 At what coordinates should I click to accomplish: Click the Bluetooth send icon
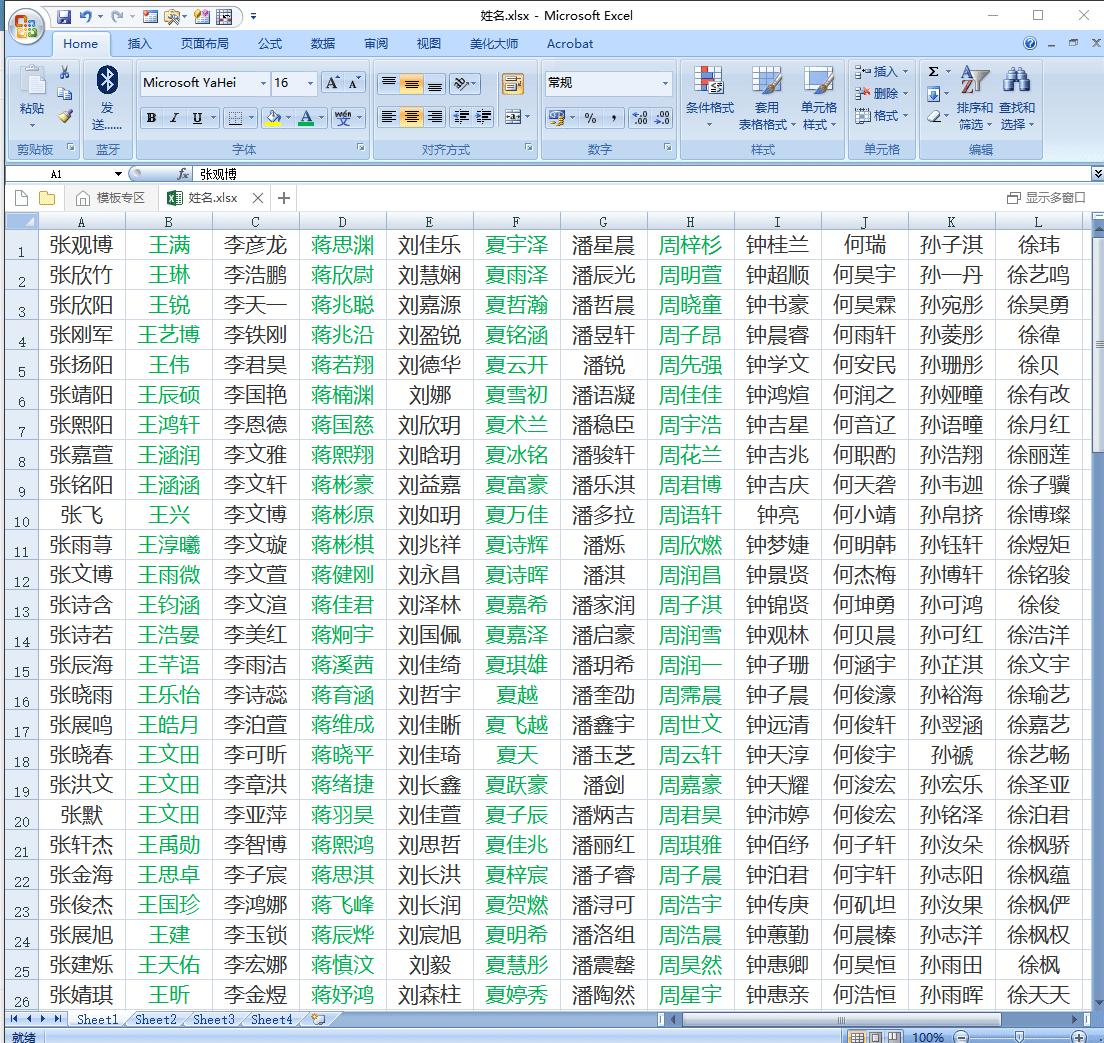[107, 82]
